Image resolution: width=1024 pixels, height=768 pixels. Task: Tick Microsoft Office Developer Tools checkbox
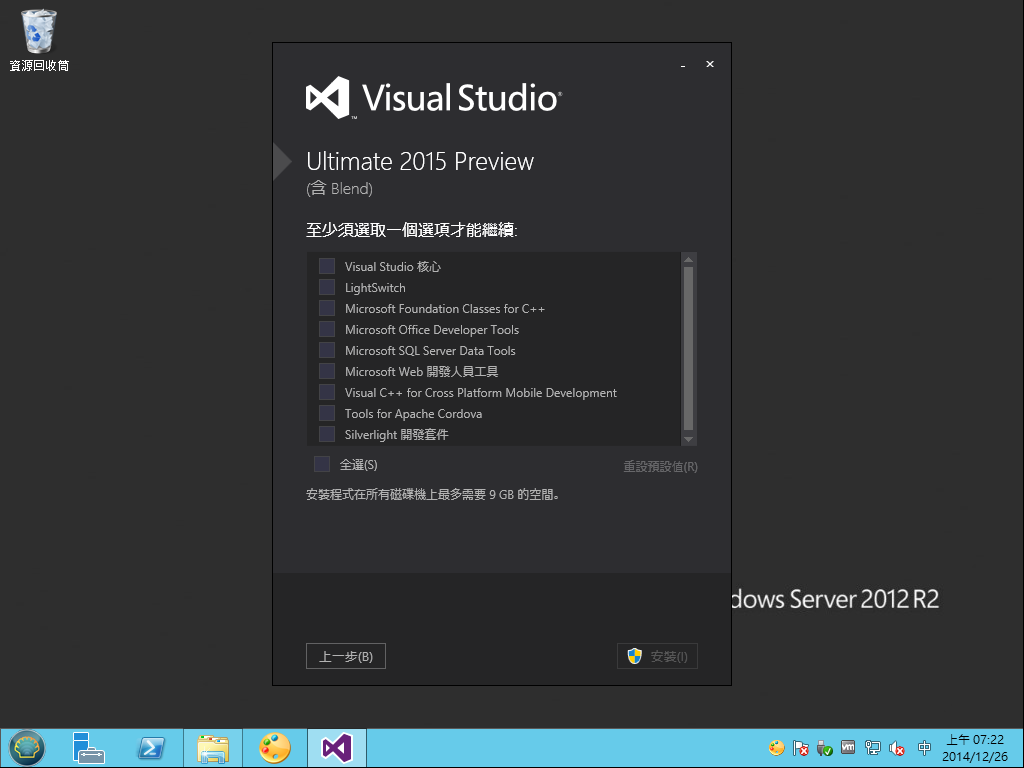pyautogui.click(x=327, y=328)
